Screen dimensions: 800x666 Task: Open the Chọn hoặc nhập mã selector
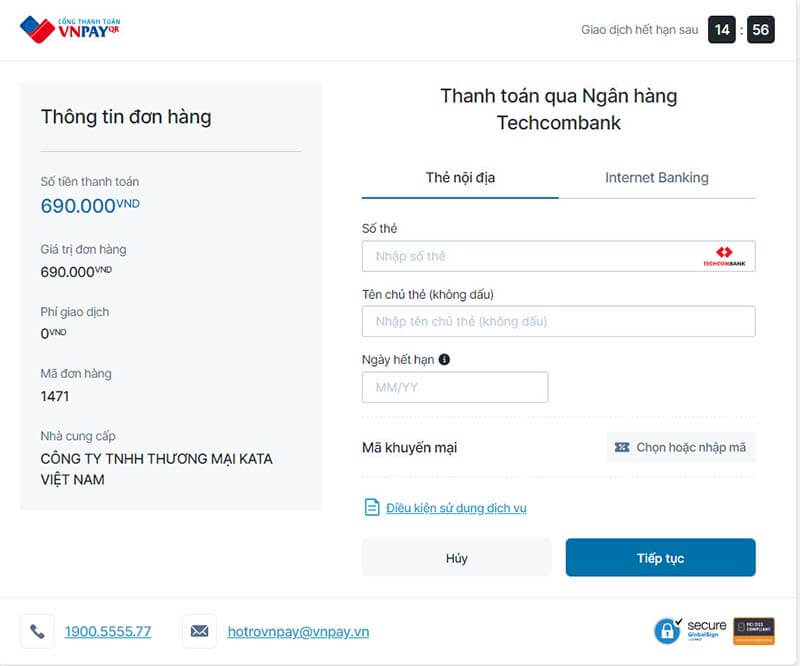[x=681, y=447]
